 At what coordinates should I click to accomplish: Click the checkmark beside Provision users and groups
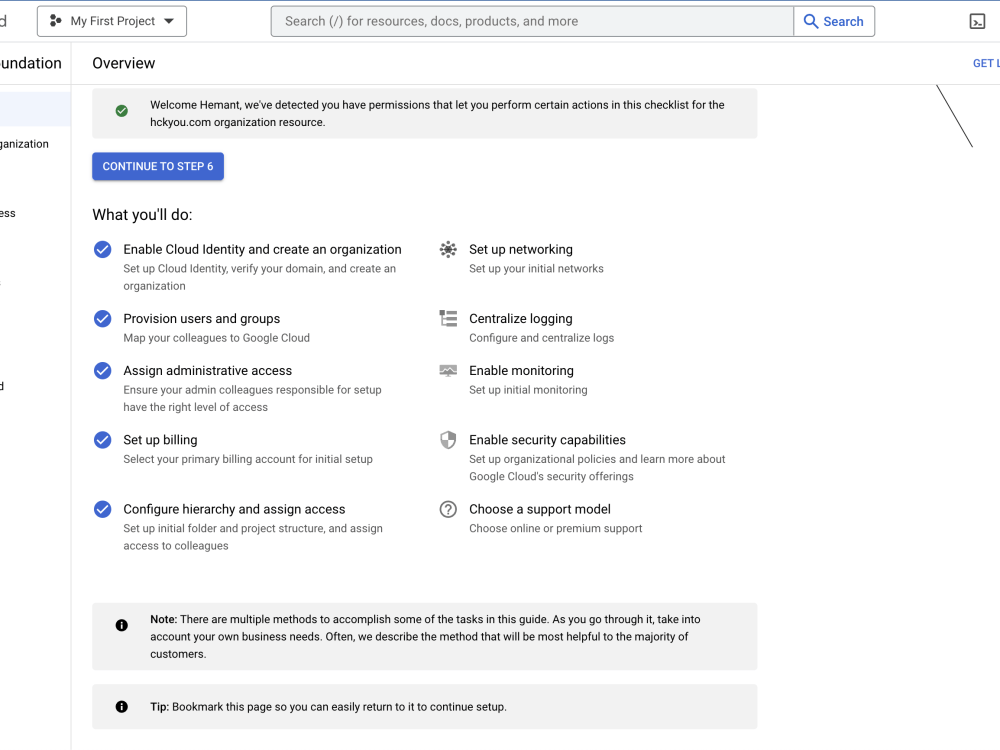point(102,318)
